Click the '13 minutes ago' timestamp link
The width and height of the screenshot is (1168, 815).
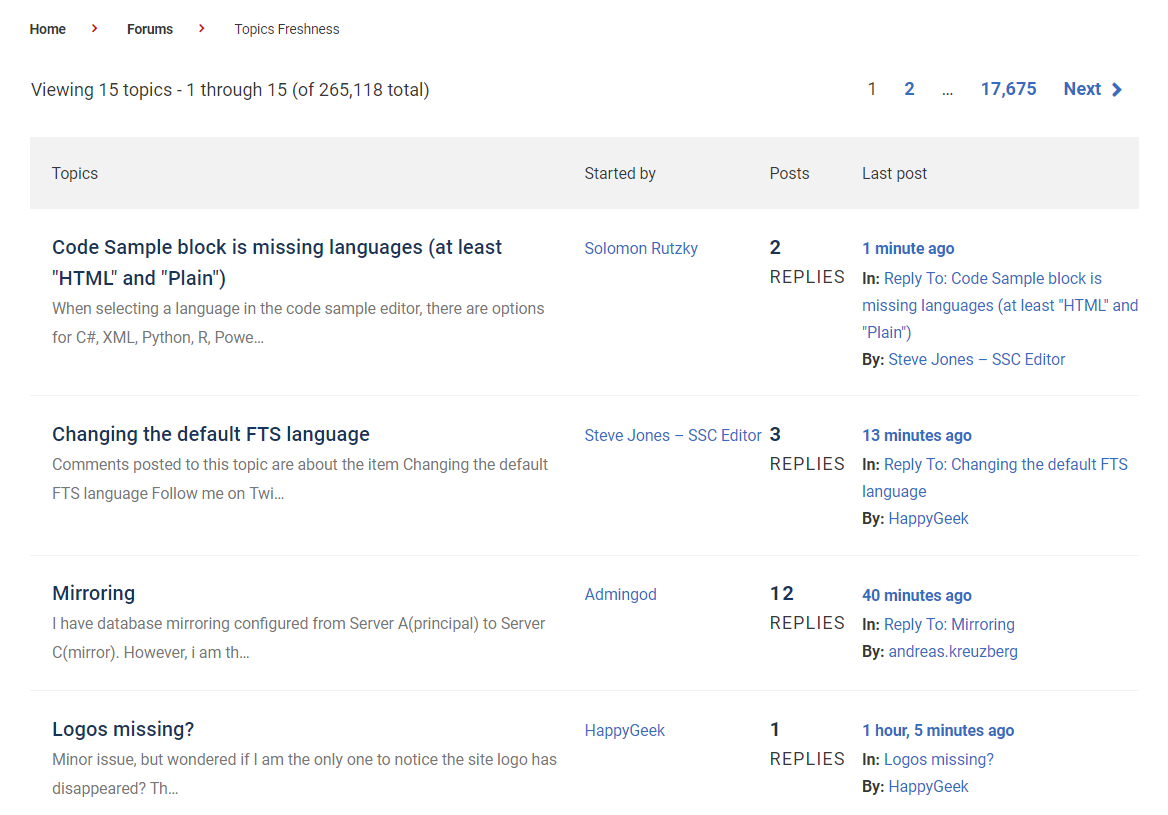(x=916, y=435)
